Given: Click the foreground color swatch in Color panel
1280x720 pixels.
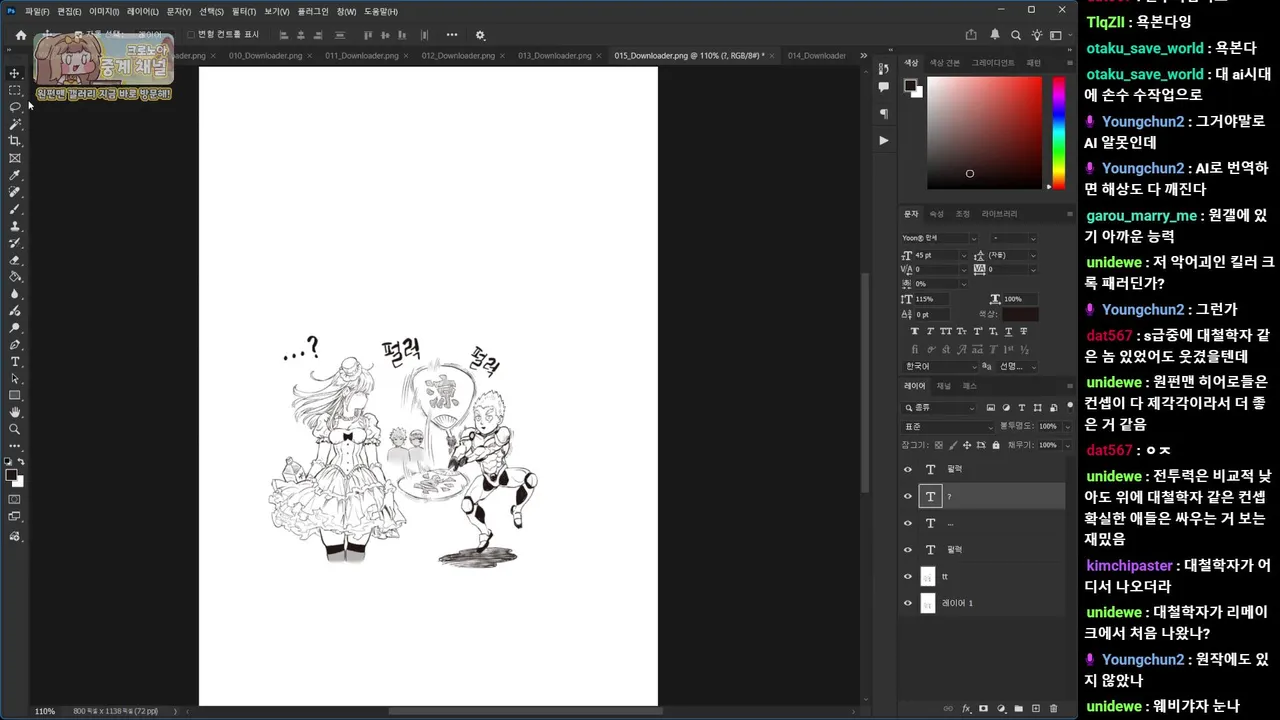Looking at the screenshot, I should 911,86.
